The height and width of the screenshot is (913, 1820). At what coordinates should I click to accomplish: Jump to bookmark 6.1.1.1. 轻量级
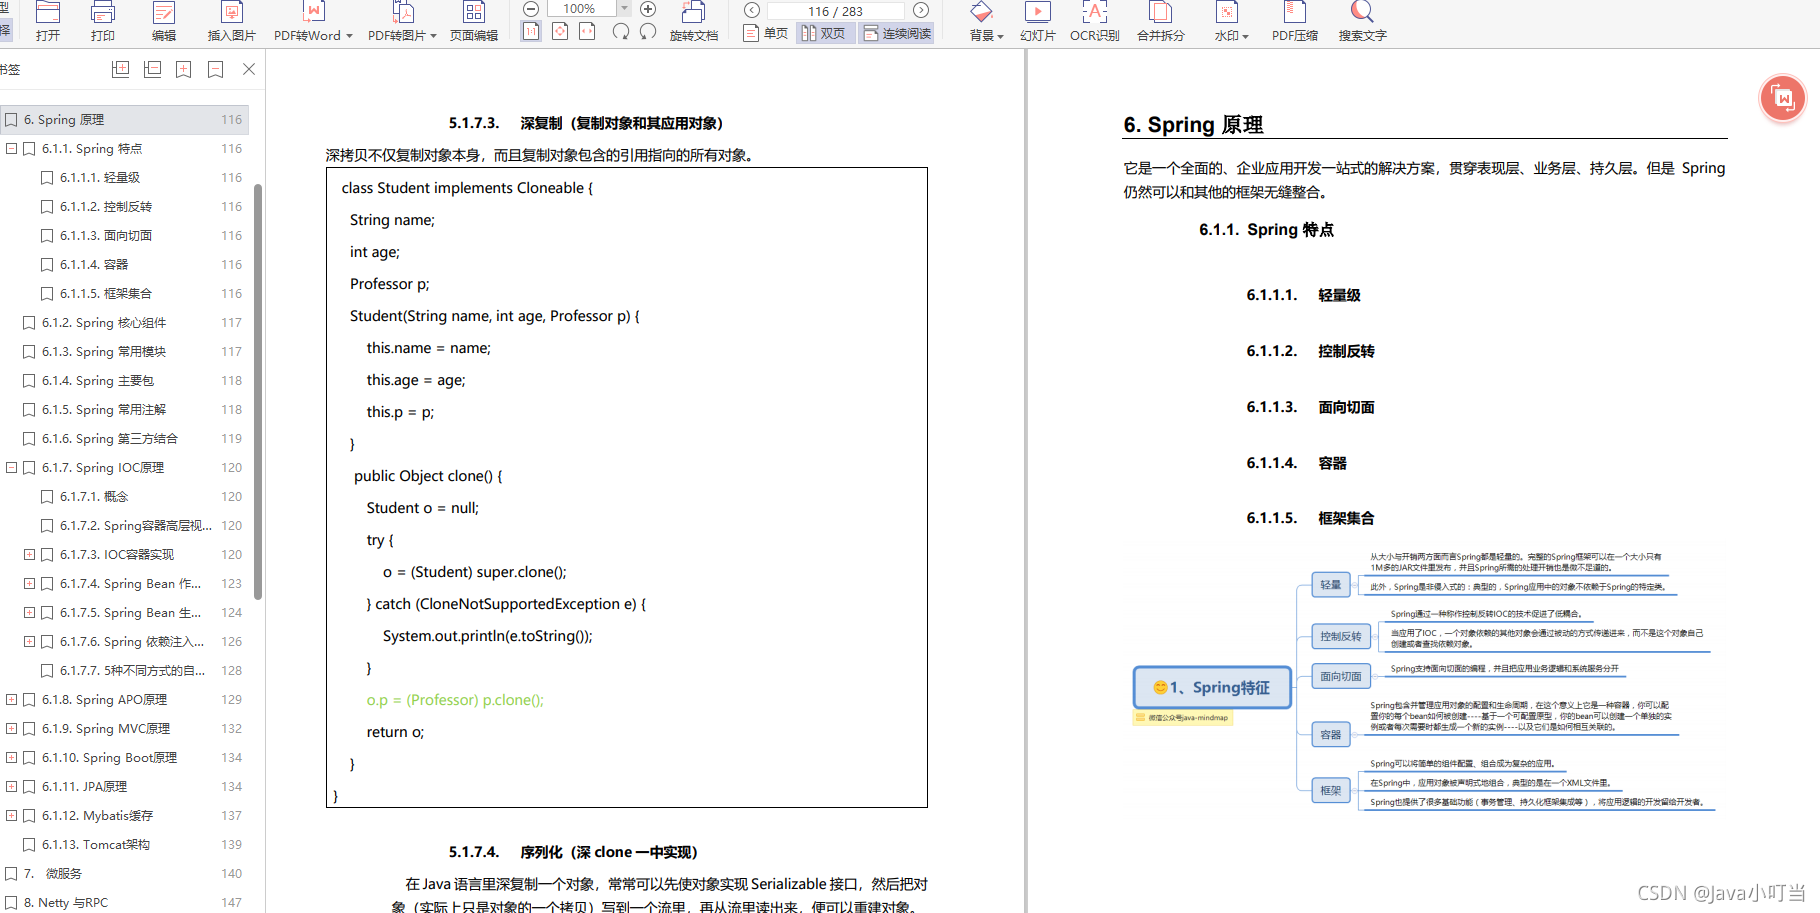[100, 177]
